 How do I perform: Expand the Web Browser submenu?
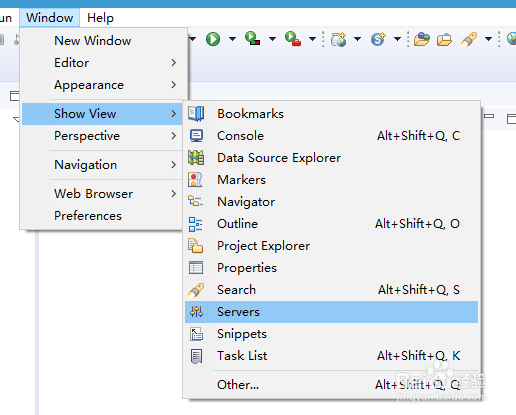(102, 194)
